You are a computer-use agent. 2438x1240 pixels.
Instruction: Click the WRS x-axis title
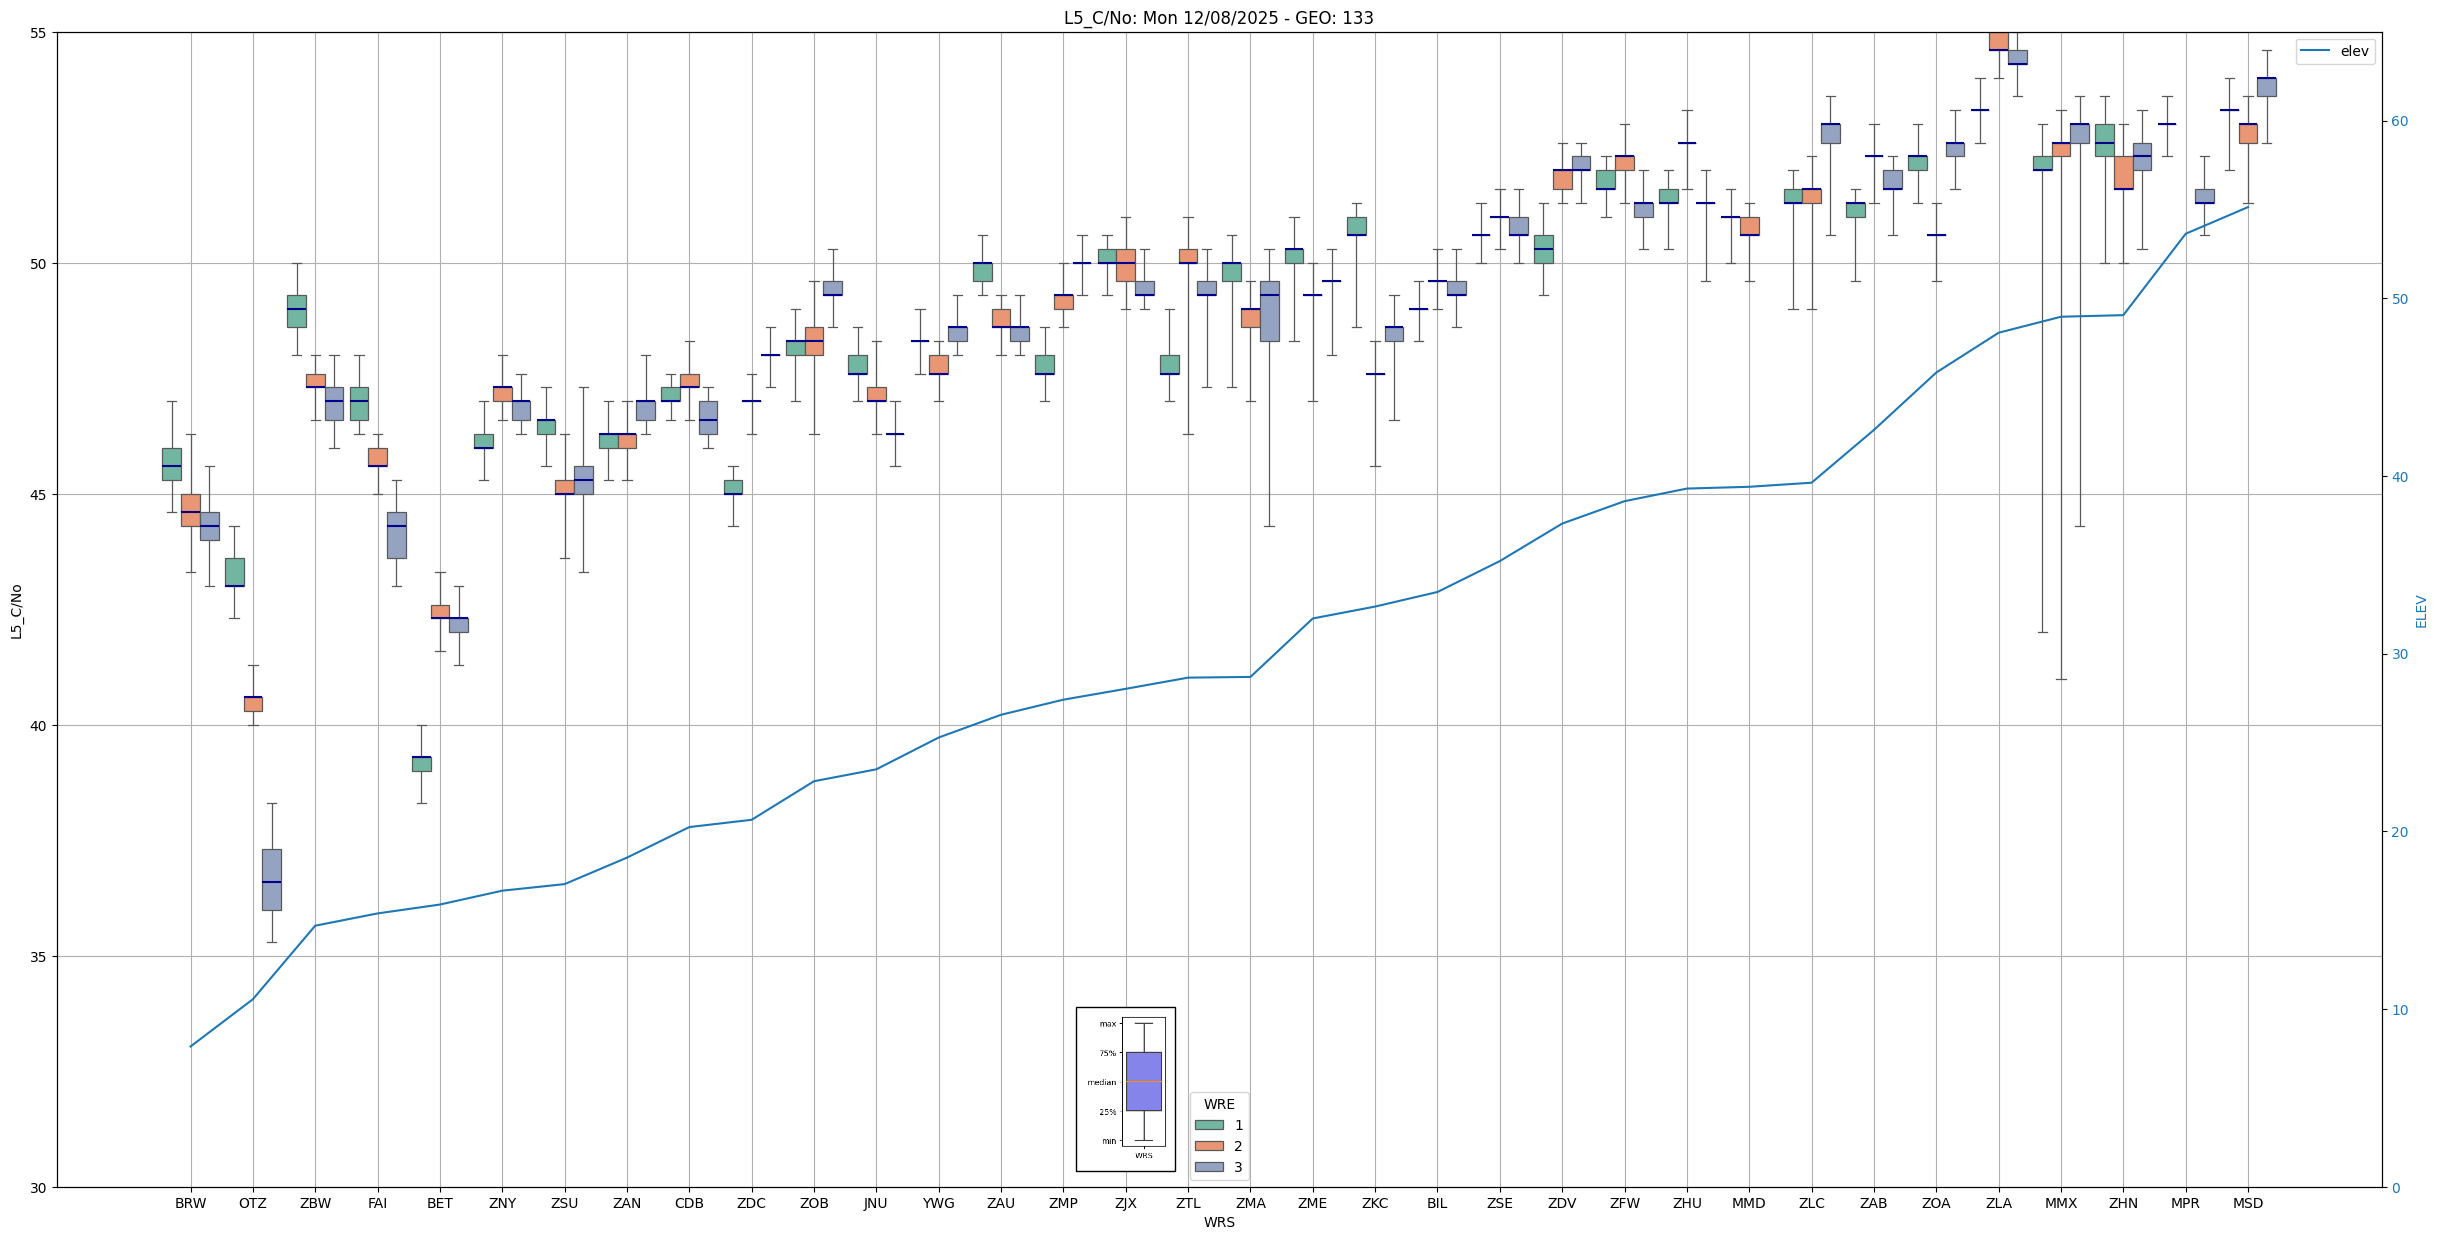[1218, 1222]
